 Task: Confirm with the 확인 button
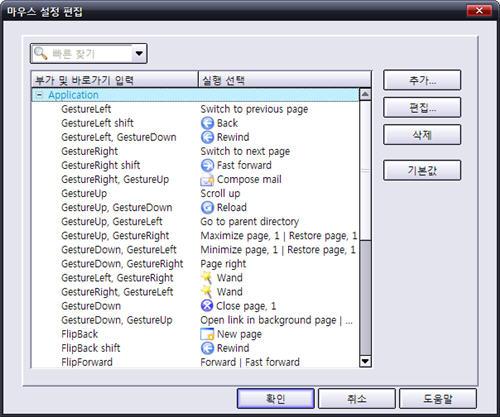(276, 398)
